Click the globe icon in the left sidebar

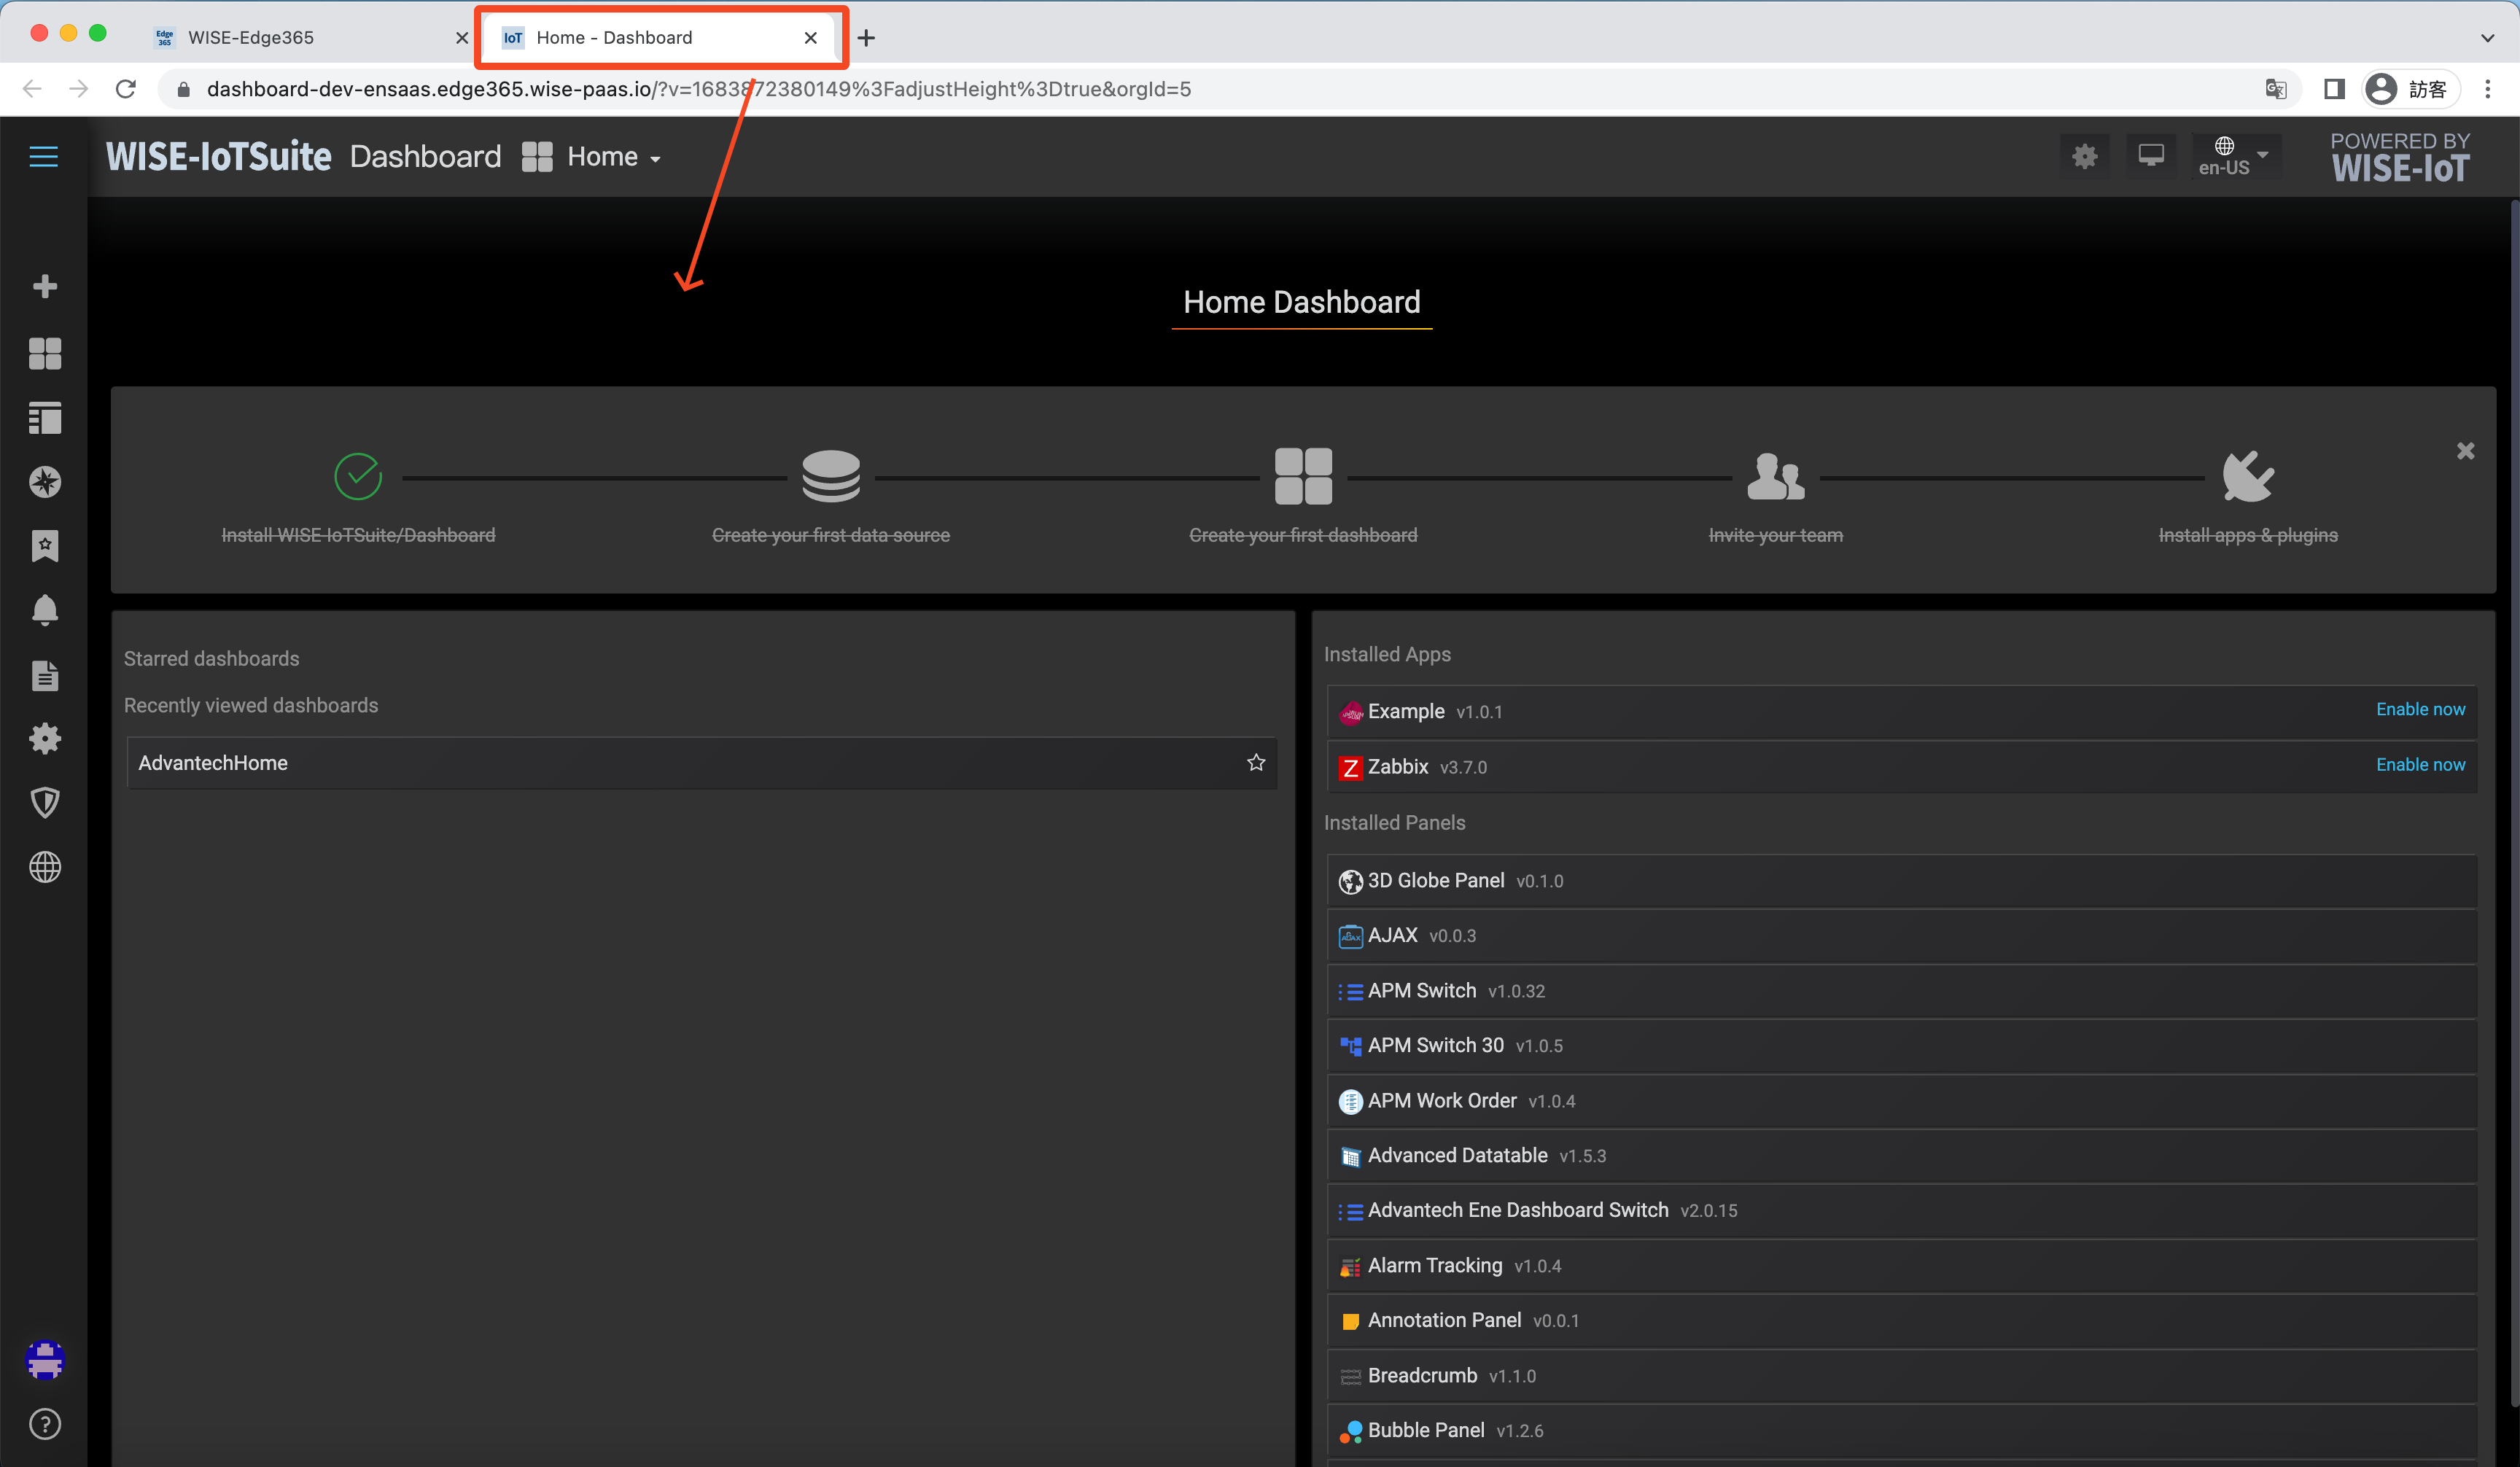(x=45, y=867)
